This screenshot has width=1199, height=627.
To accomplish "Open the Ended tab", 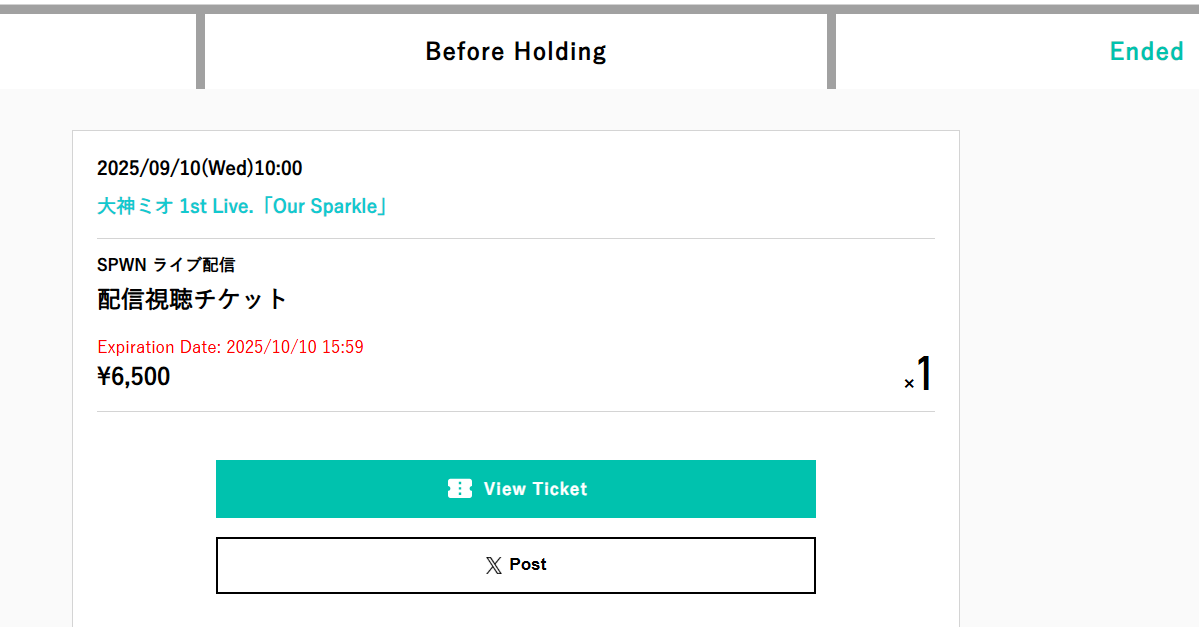I will 1146,51.
